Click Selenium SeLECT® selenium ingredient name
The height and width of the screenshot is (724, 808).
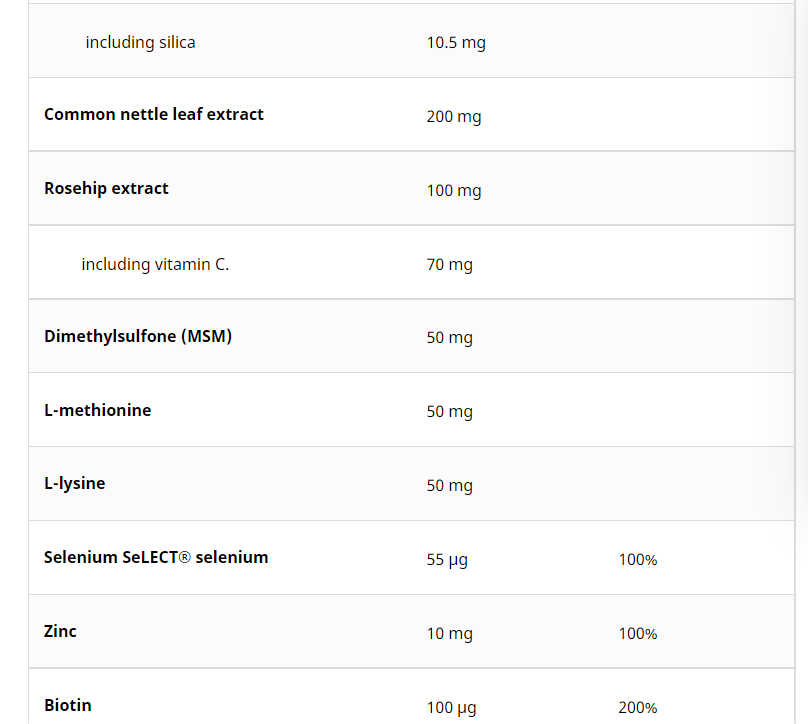click(x=156, y=557)
